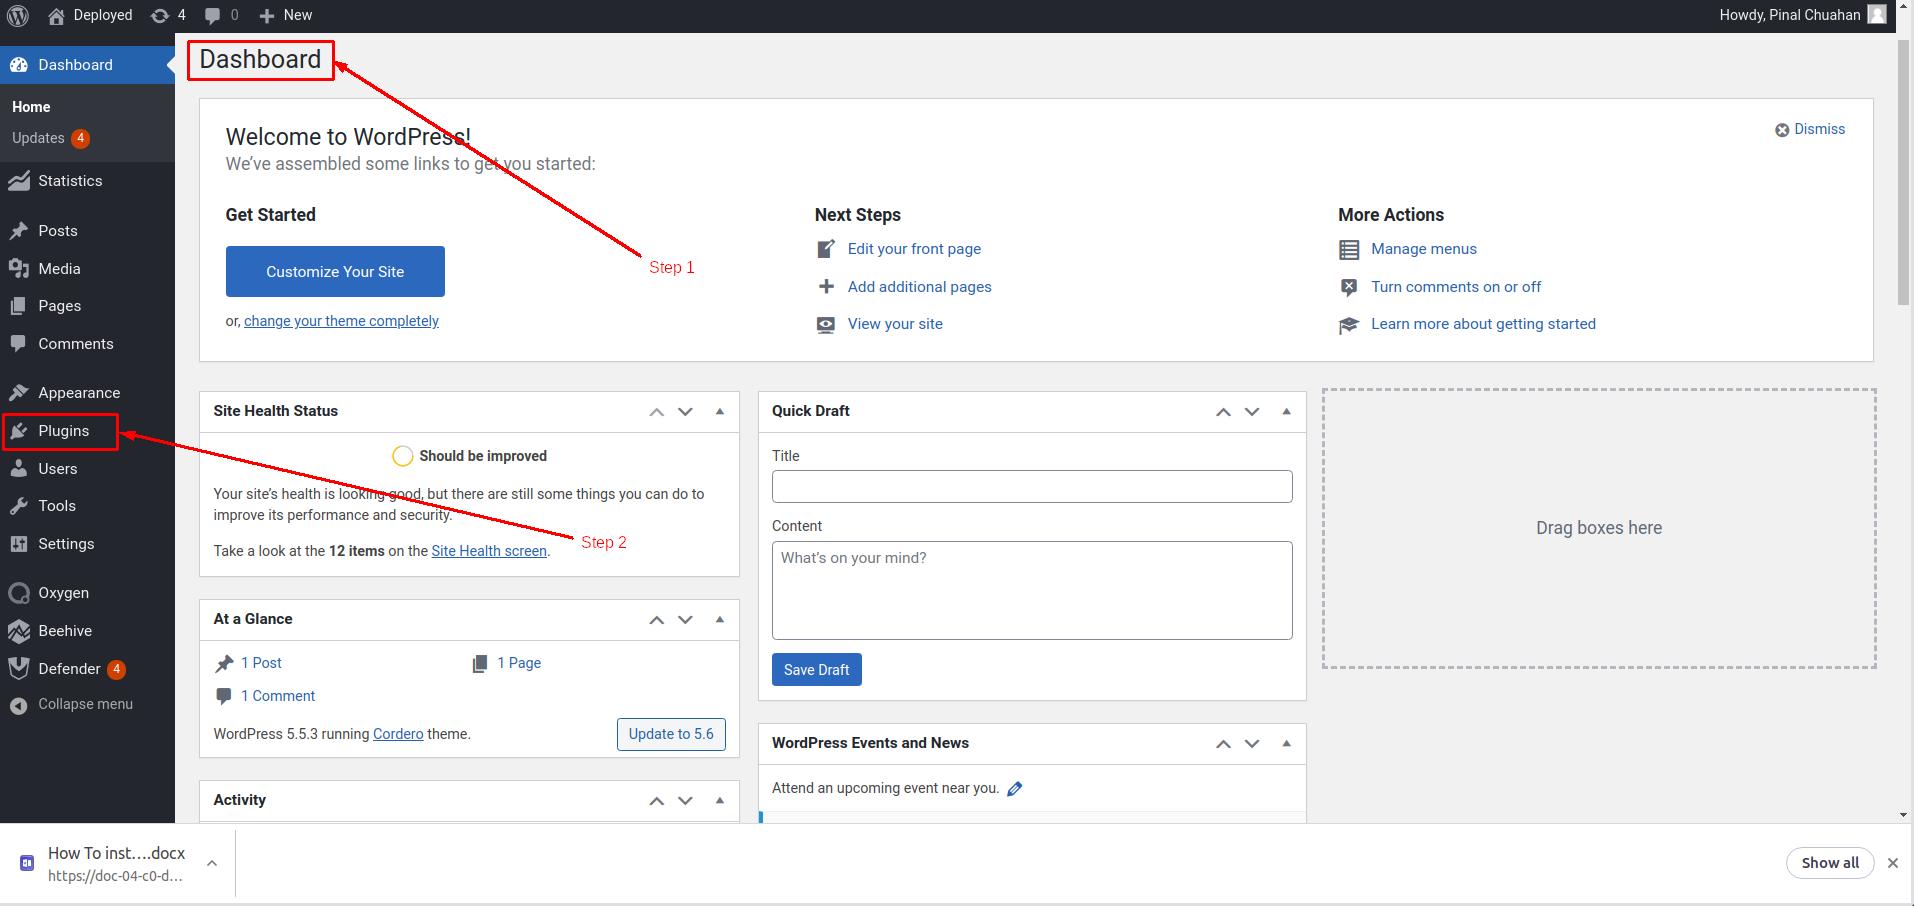The height and width of the screenshot is (906, 1914).
Task: Toggle the Quick Draft panel
Action: [1287, 411]
